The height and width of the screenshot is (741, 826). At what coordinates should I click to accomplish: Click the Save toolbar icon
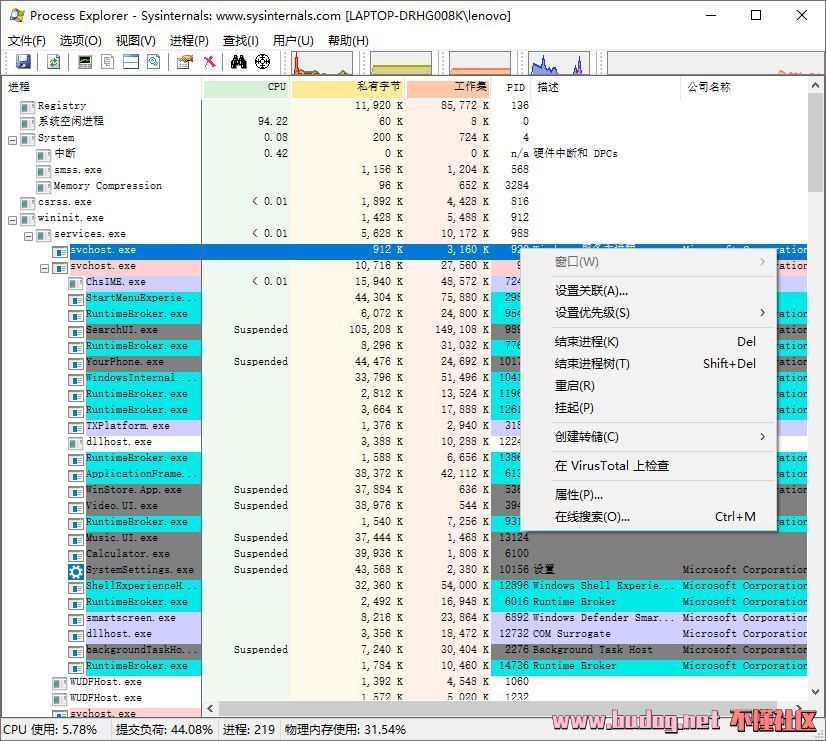click(22, 61)
